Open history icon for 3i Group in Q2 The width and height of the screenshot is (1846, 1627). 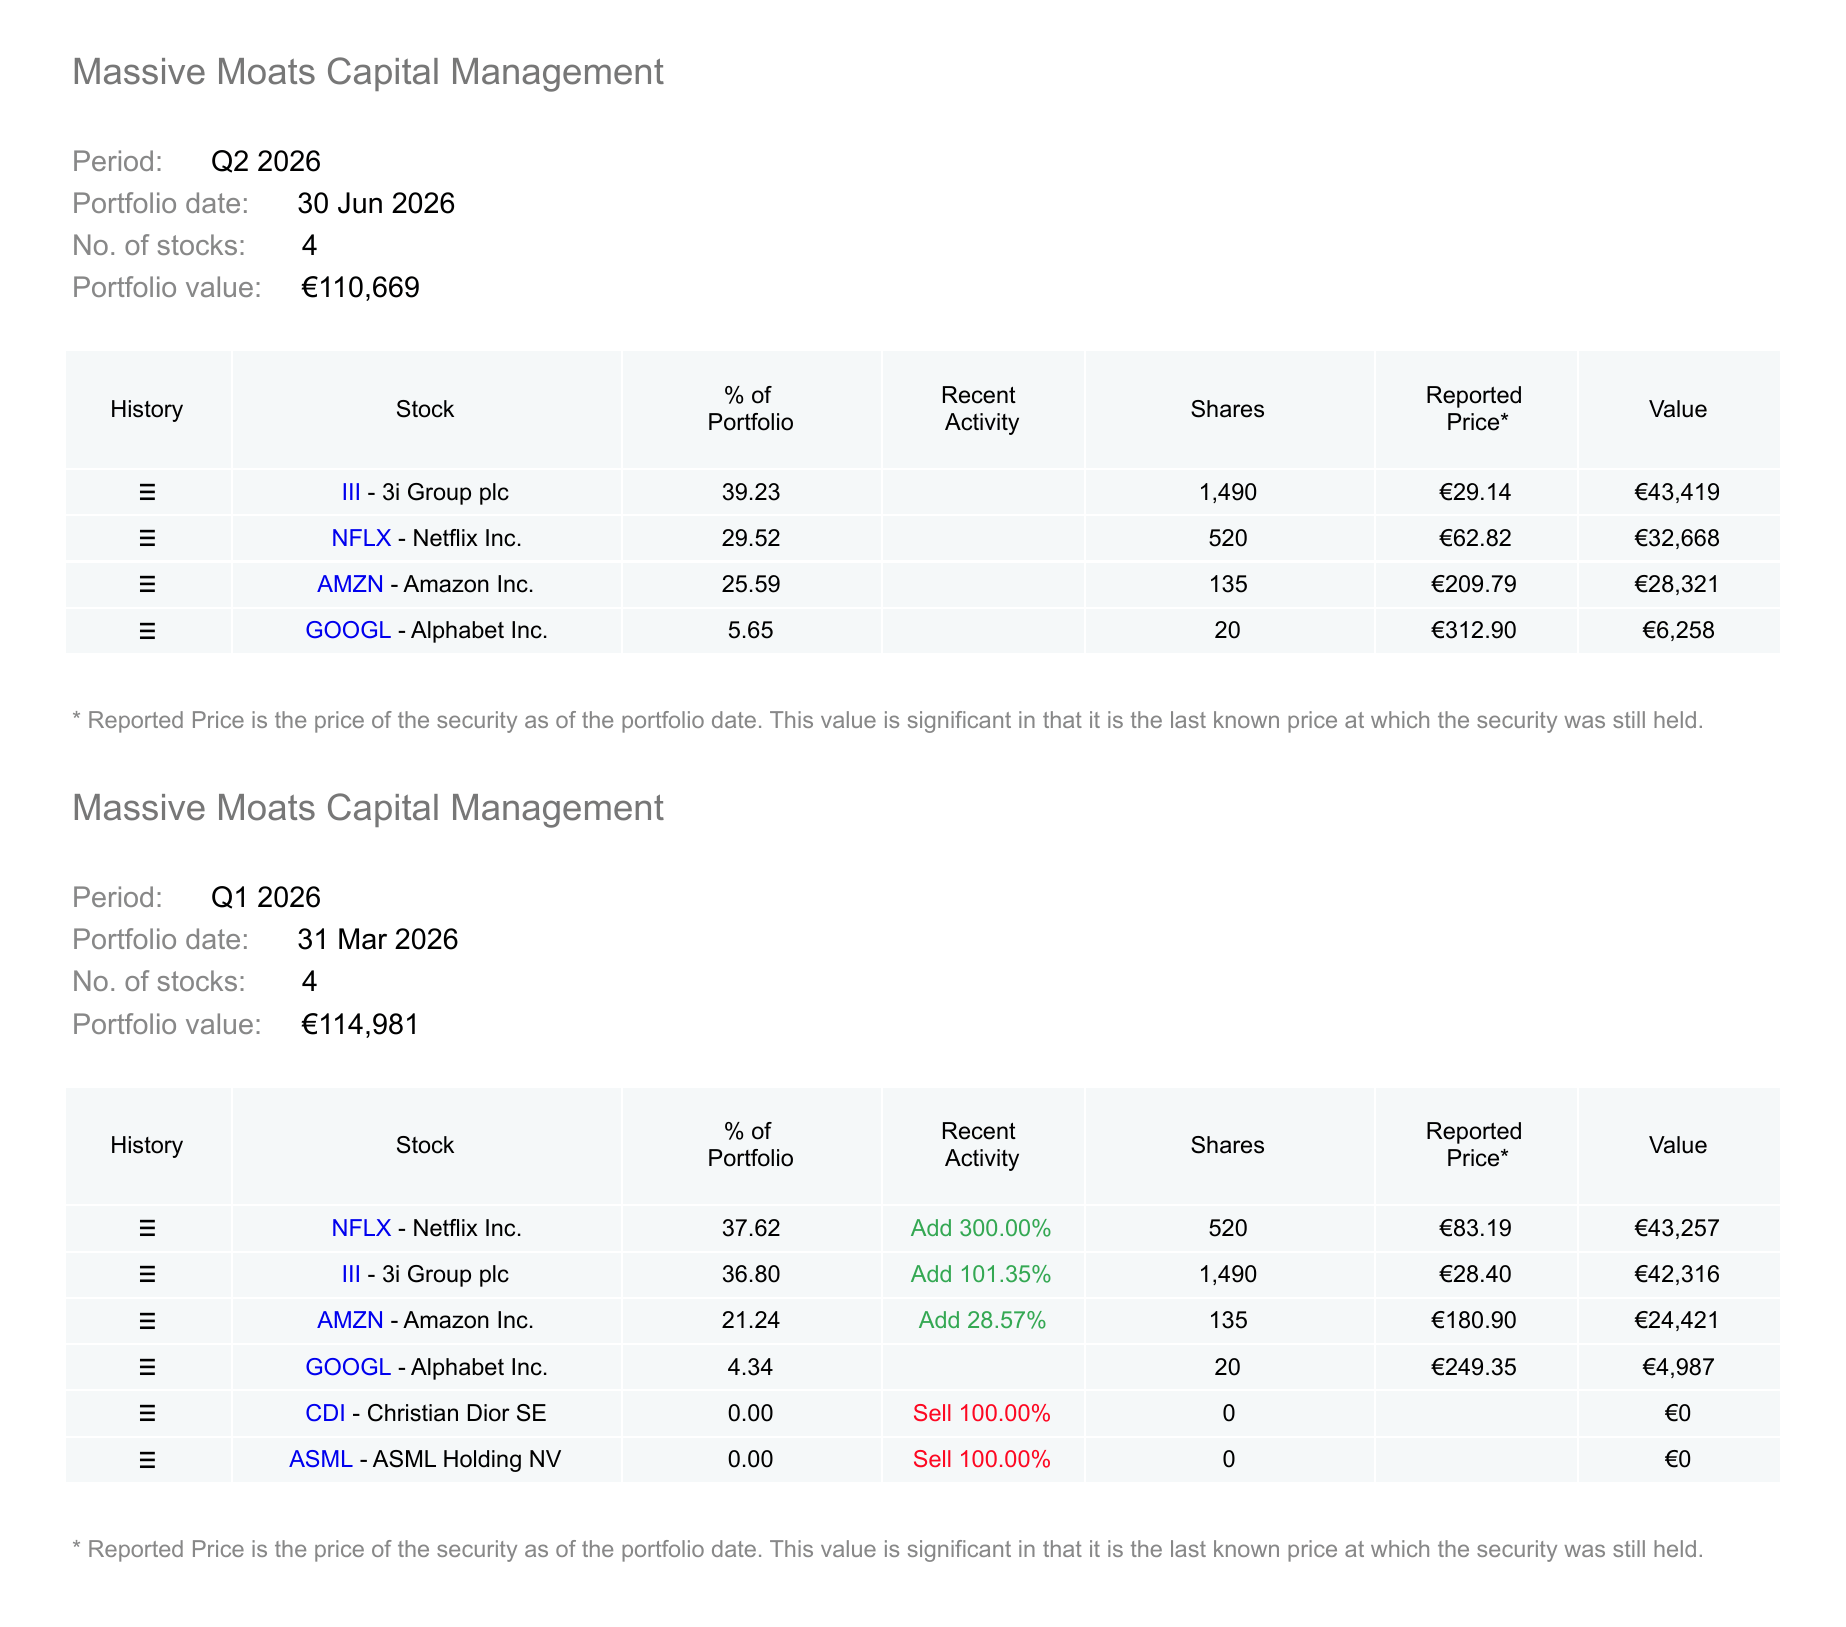tap(147, 492)
